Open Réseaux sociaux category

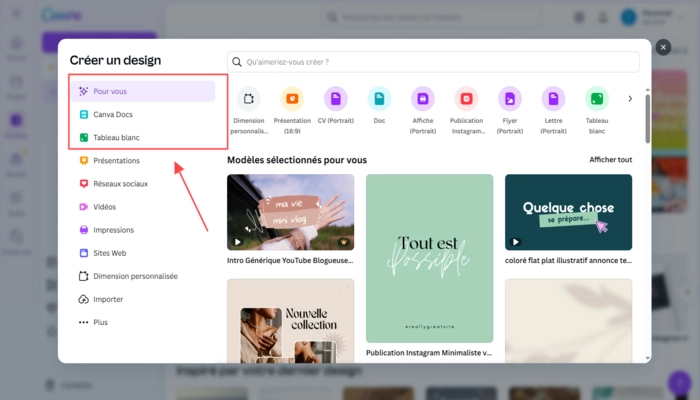pos(143,183)
